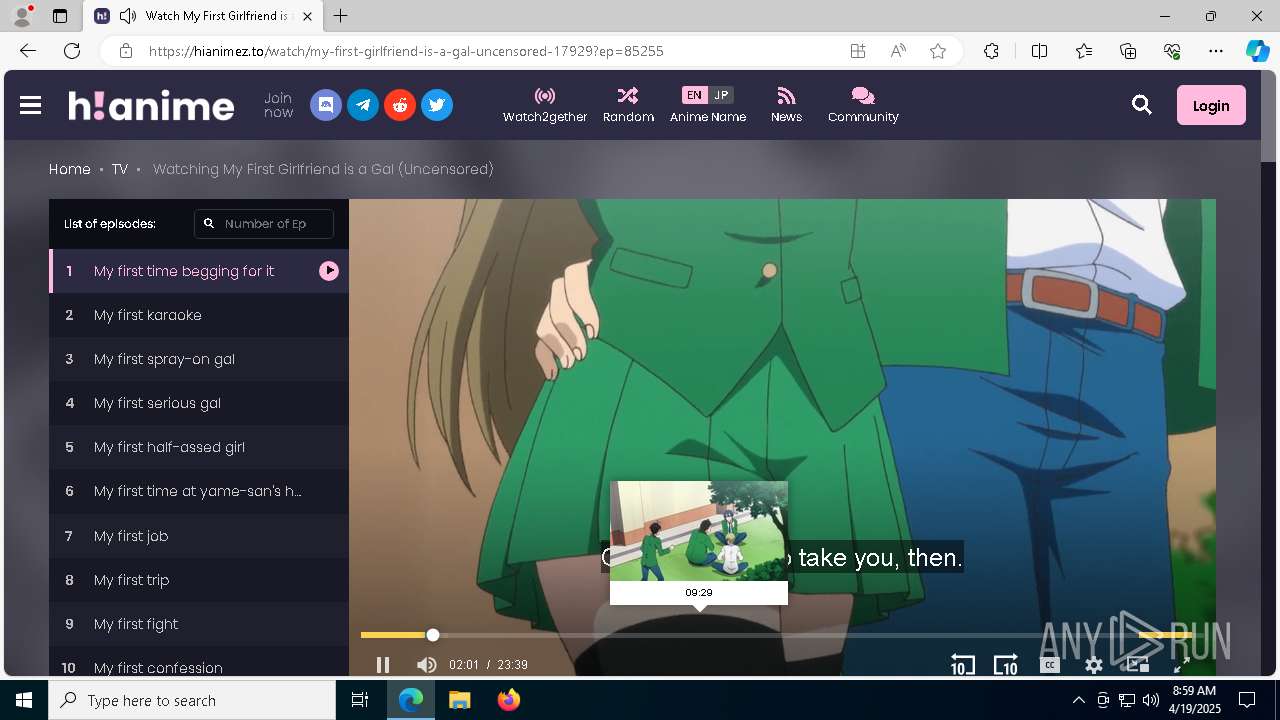
Task: Select episode 2 My first karaoke
Action: coord(199,315)
